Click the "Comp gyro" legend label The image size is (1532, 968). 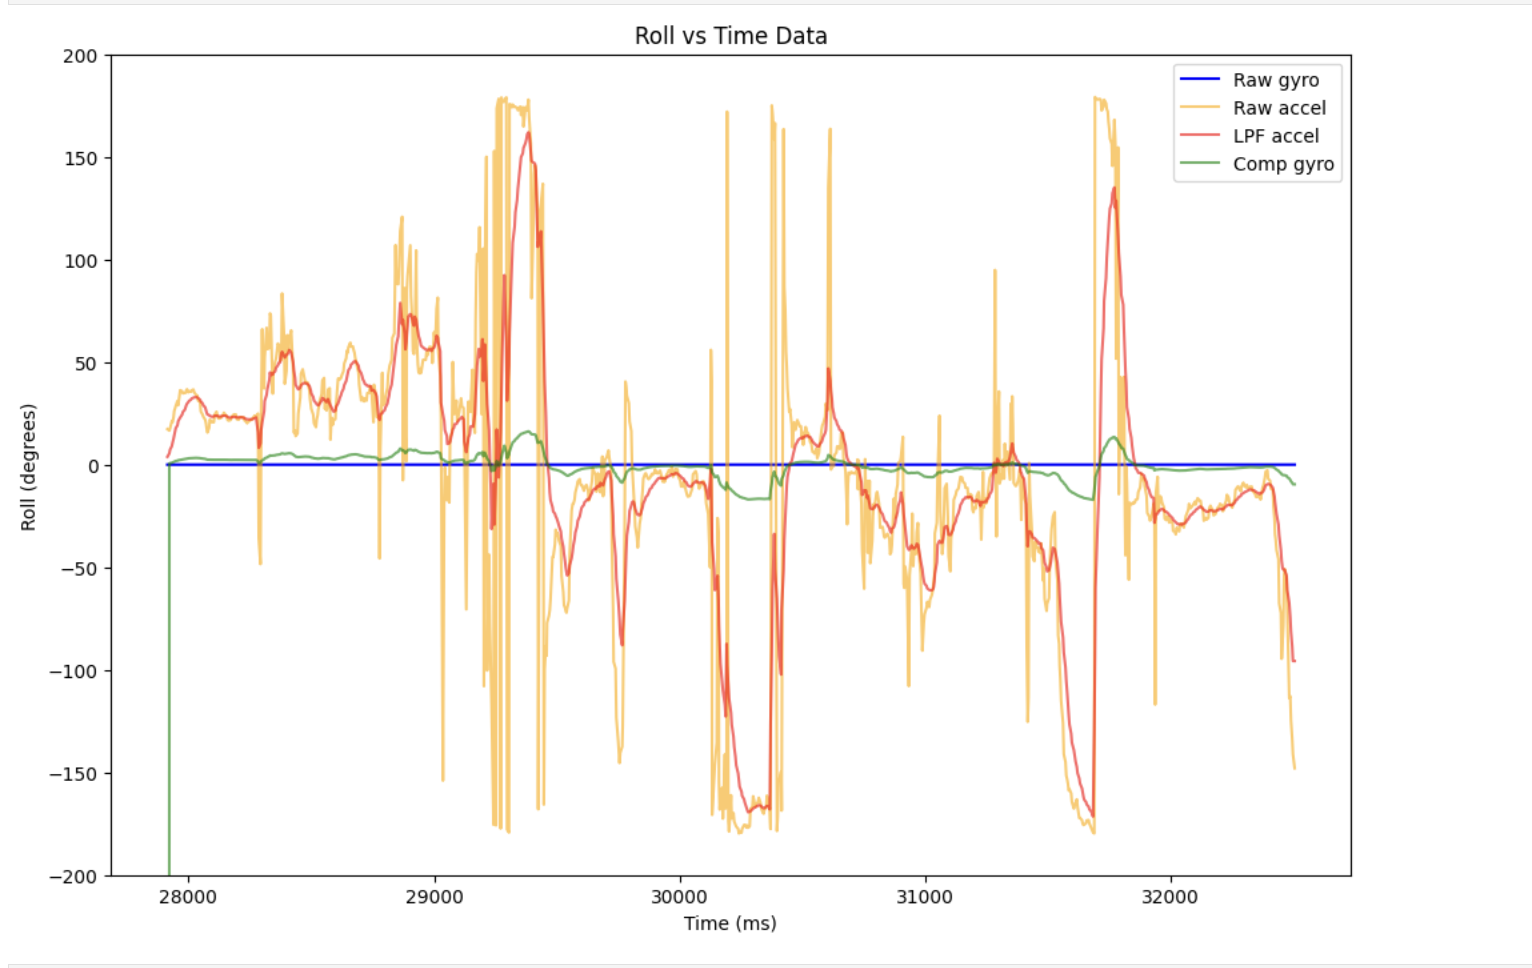coord(1283,164)
